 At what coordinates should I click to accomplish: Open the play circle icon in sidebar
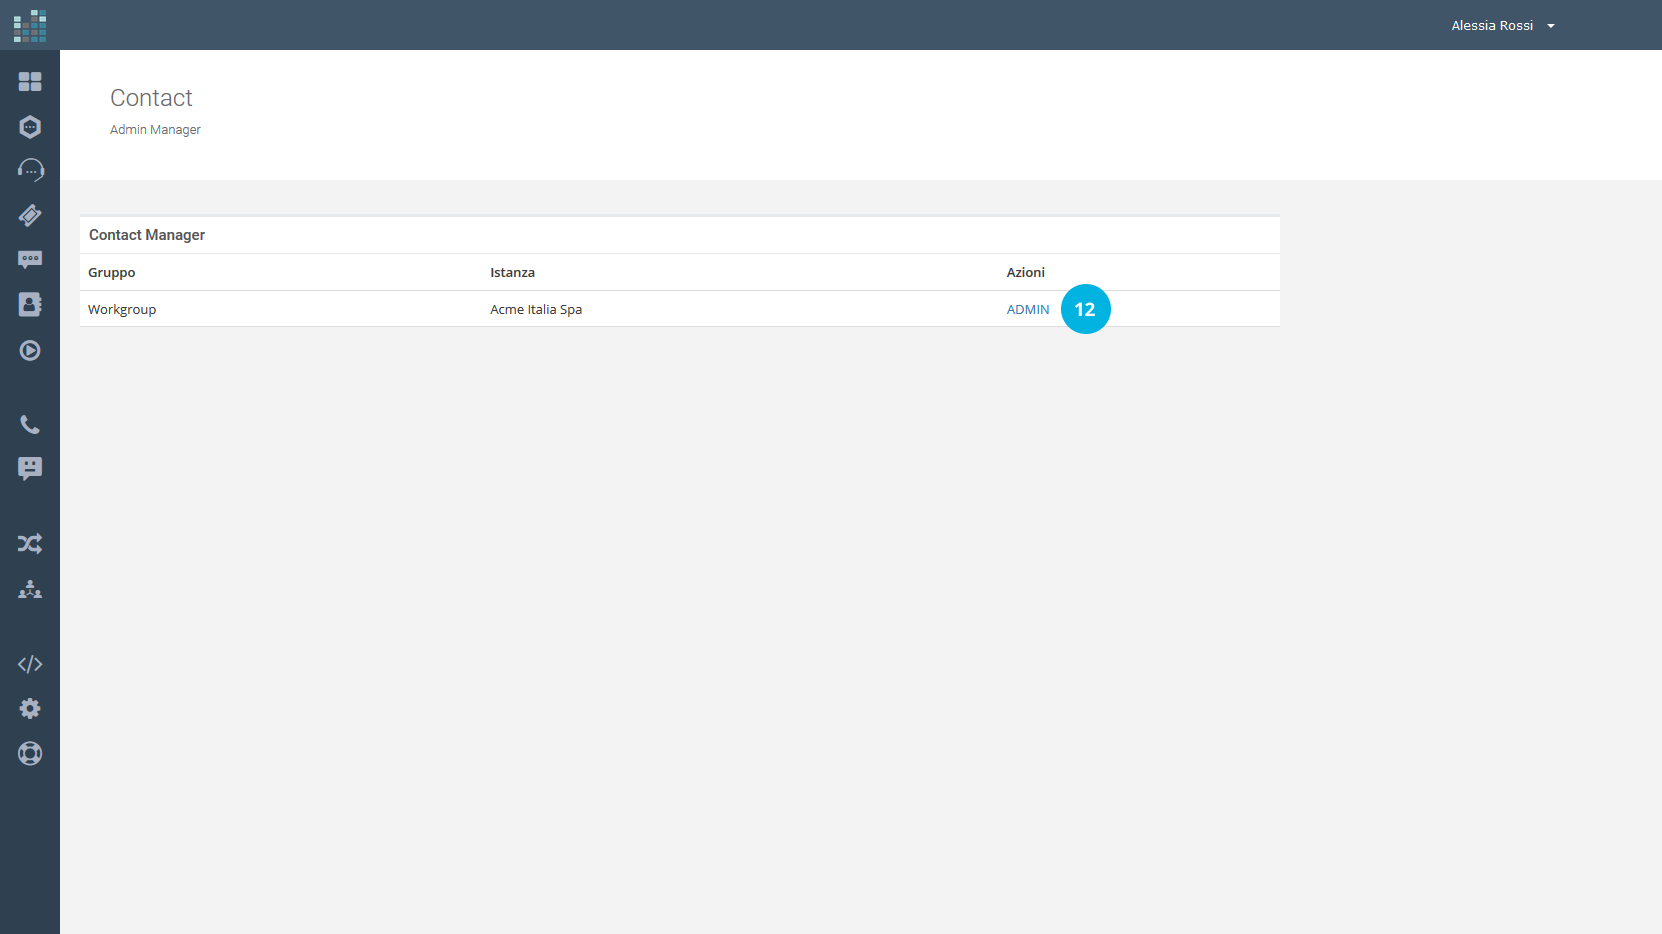coord(30,351)
